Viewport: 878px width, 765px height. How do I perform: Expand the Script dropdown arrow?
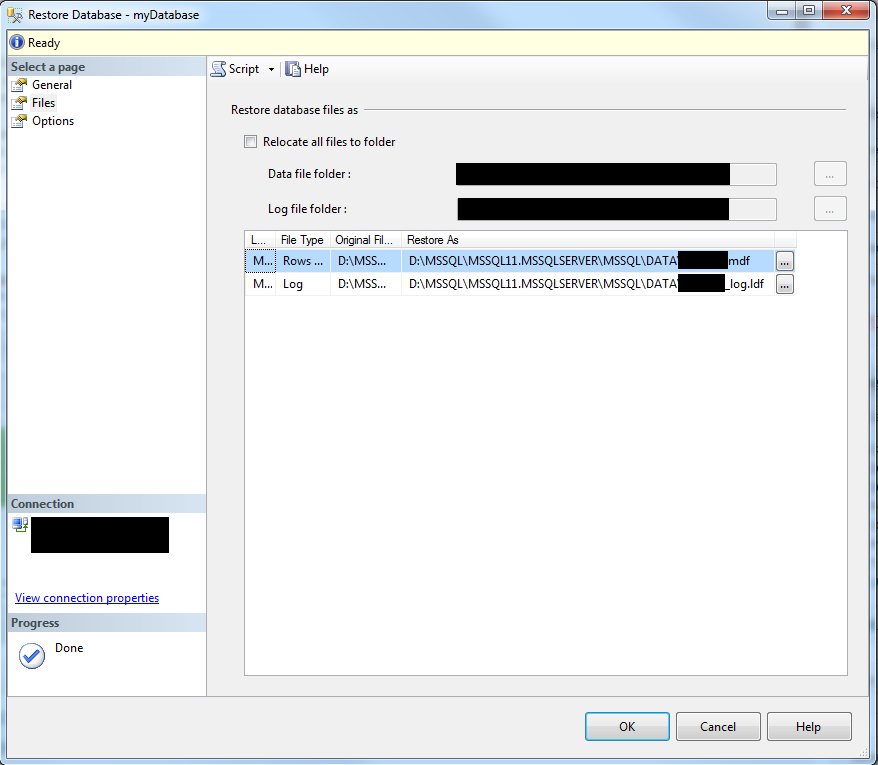click(271, 69)
